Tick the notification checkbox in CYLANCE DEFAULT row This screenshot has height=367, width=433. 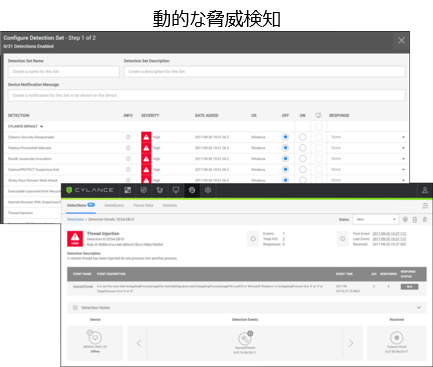319,126
